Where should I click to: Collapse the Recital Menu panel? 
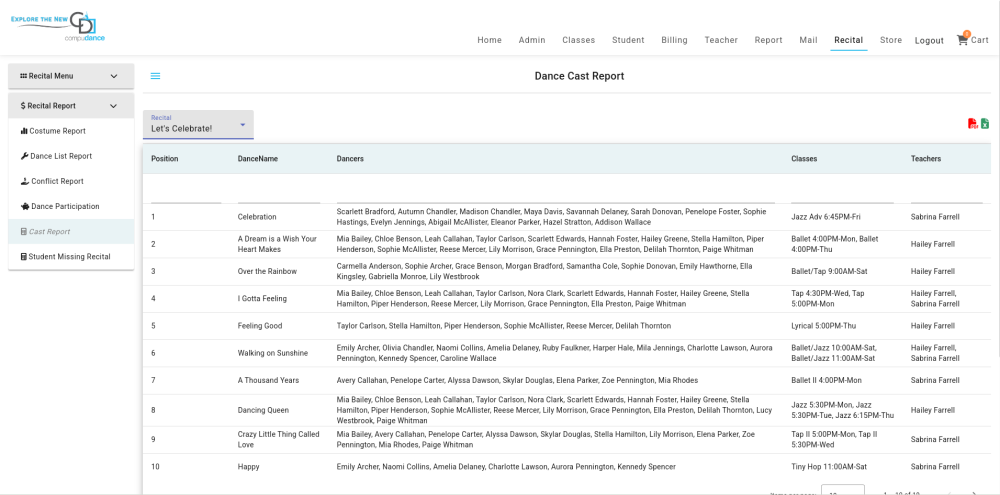(x=71, y=76)
